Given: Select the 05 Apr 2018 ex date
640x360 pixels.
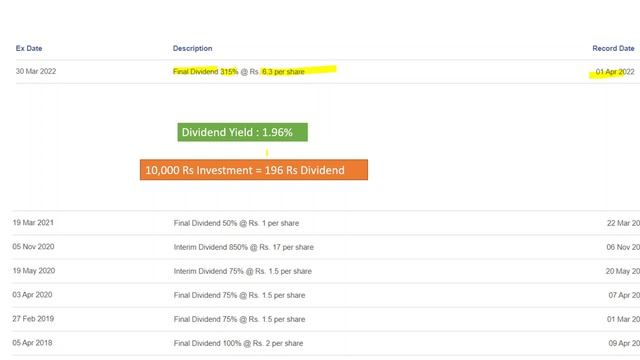Looking at the screenshot, I should [x=32, y=343].
